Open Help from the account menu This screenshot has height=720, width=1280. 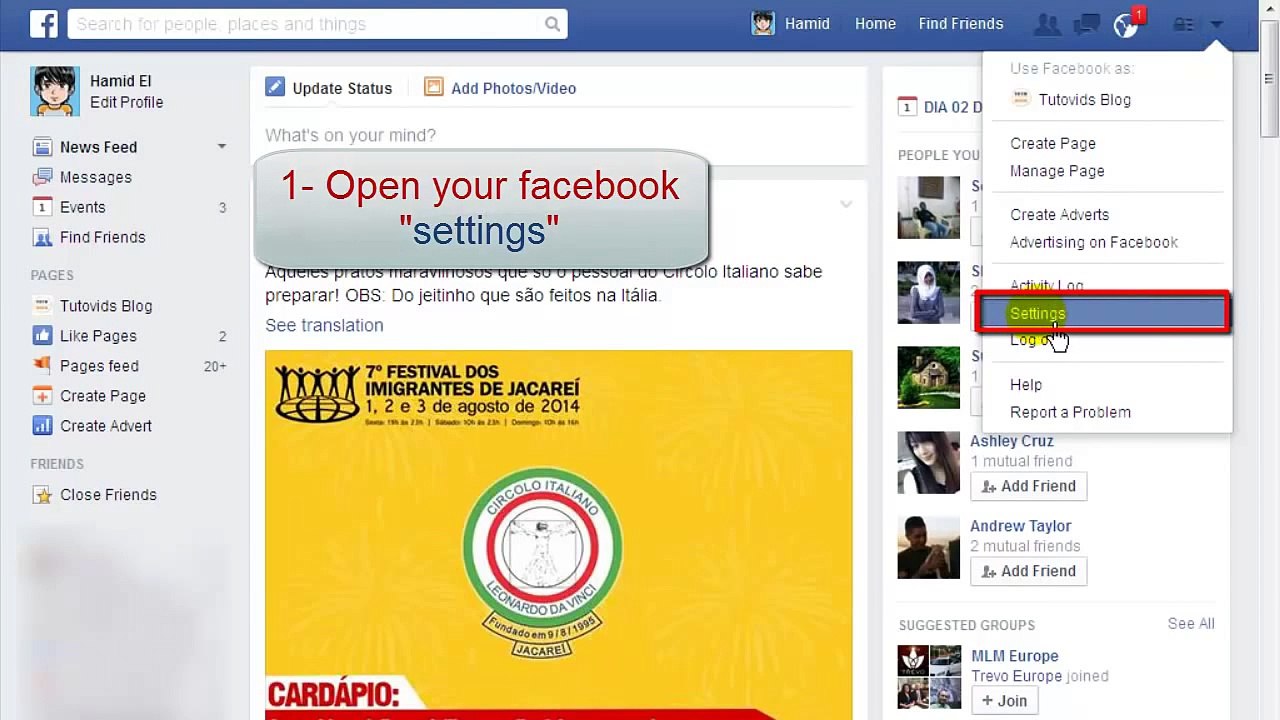coord(1026,385)
